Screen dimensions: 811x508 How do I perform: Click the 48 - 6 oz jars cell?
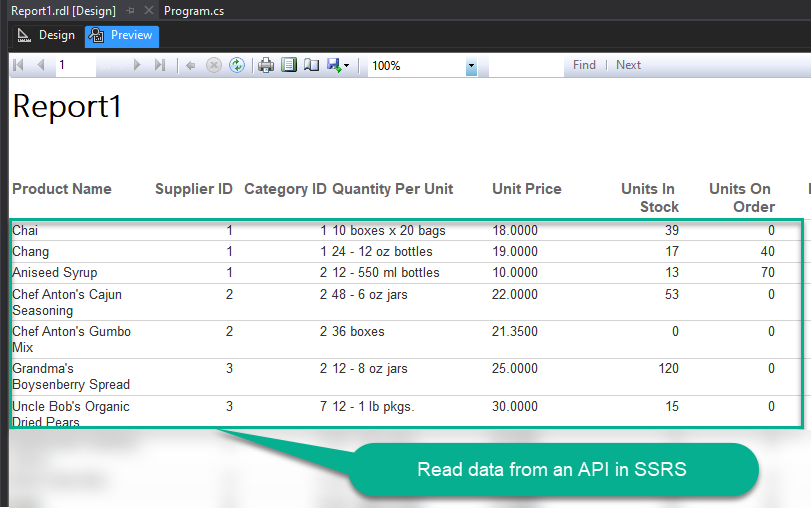(x=370, y=294)
